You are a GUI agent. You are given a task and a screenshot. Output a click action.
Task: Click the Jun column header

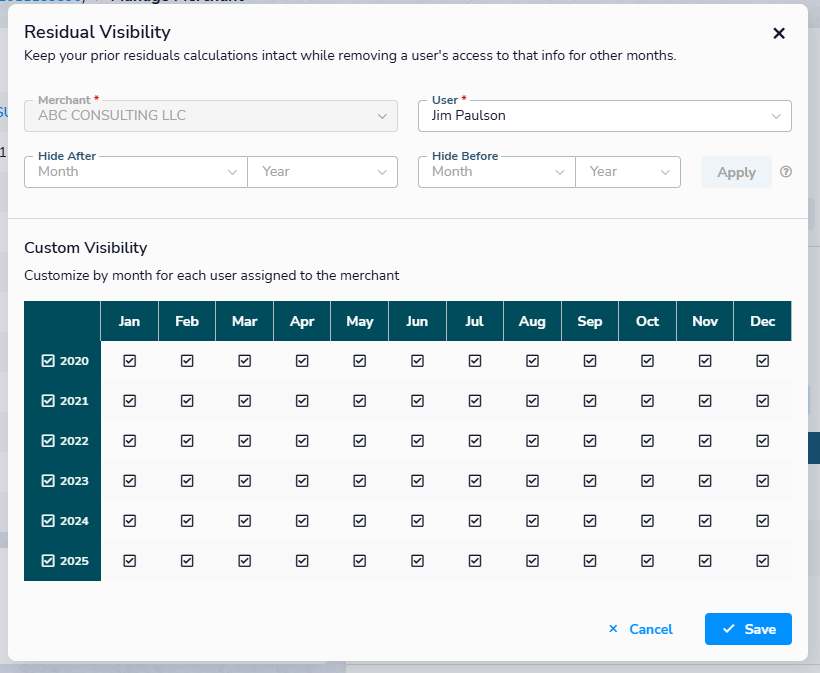click(x=417, y=321)
